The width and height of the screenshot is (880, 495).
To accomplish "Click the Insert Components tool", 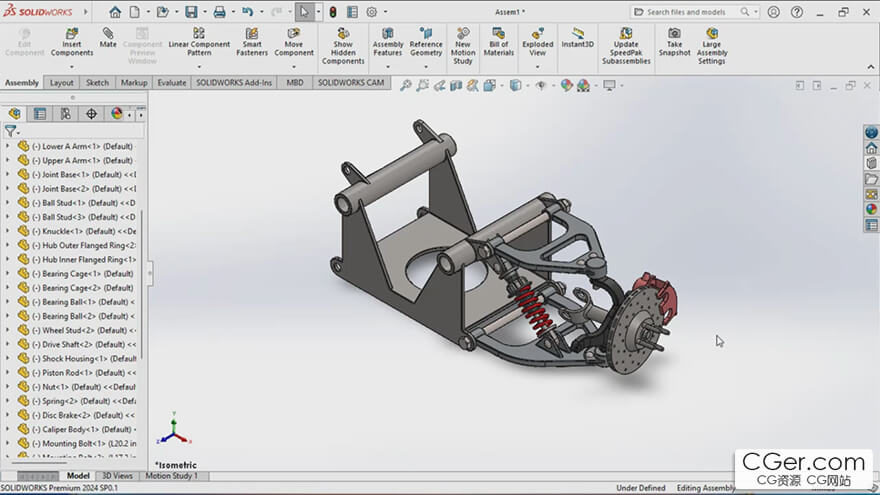I will click(72, 42).
